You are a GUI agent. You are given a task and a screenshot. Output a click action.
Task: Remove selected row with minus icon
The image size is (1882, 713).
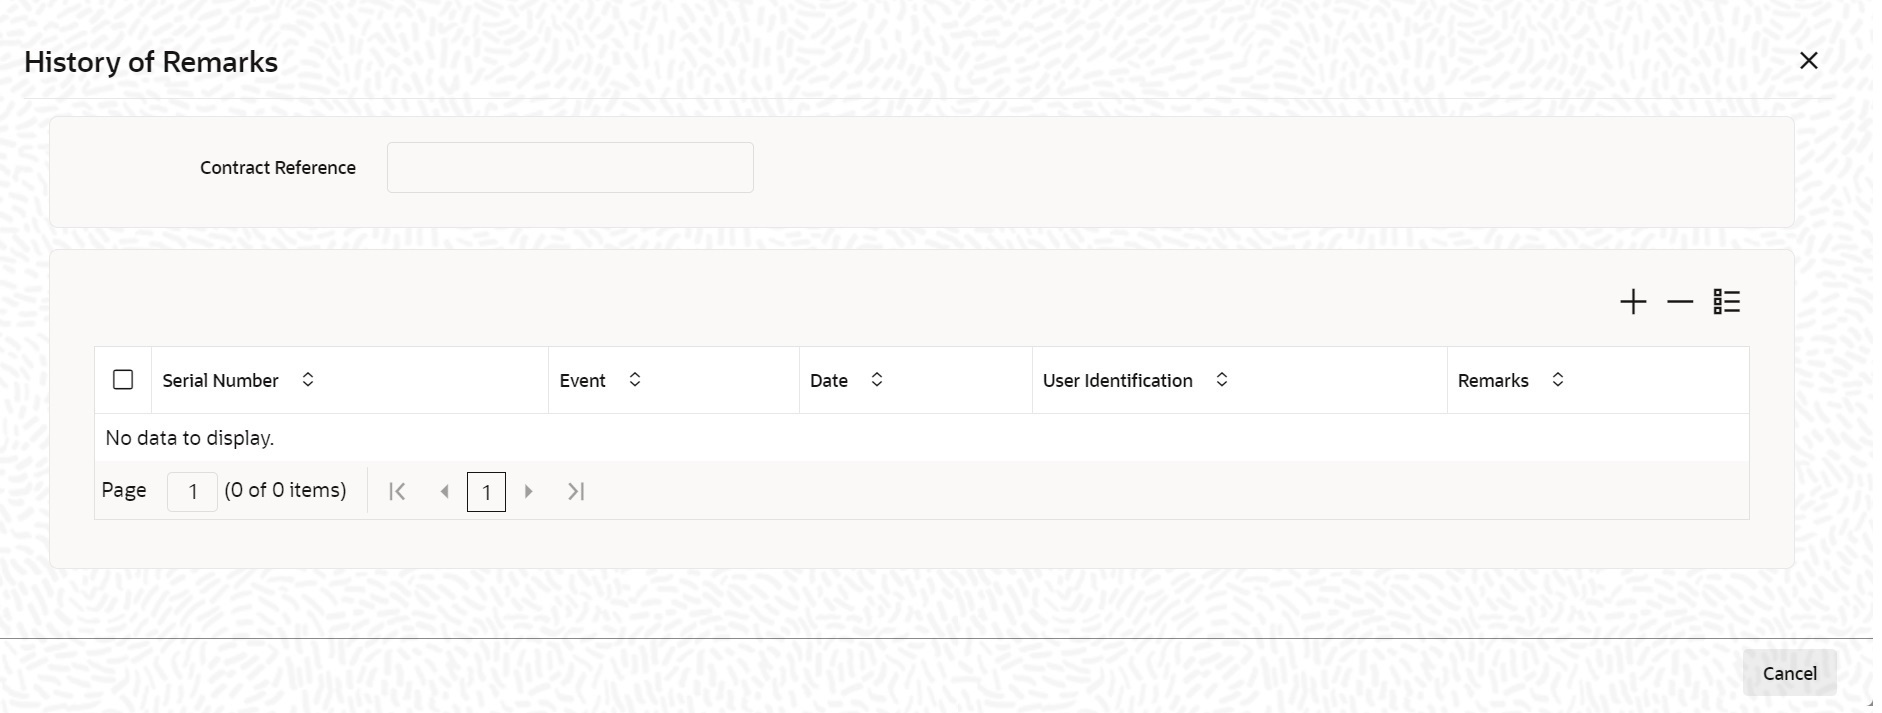(x=1680, y=302)
